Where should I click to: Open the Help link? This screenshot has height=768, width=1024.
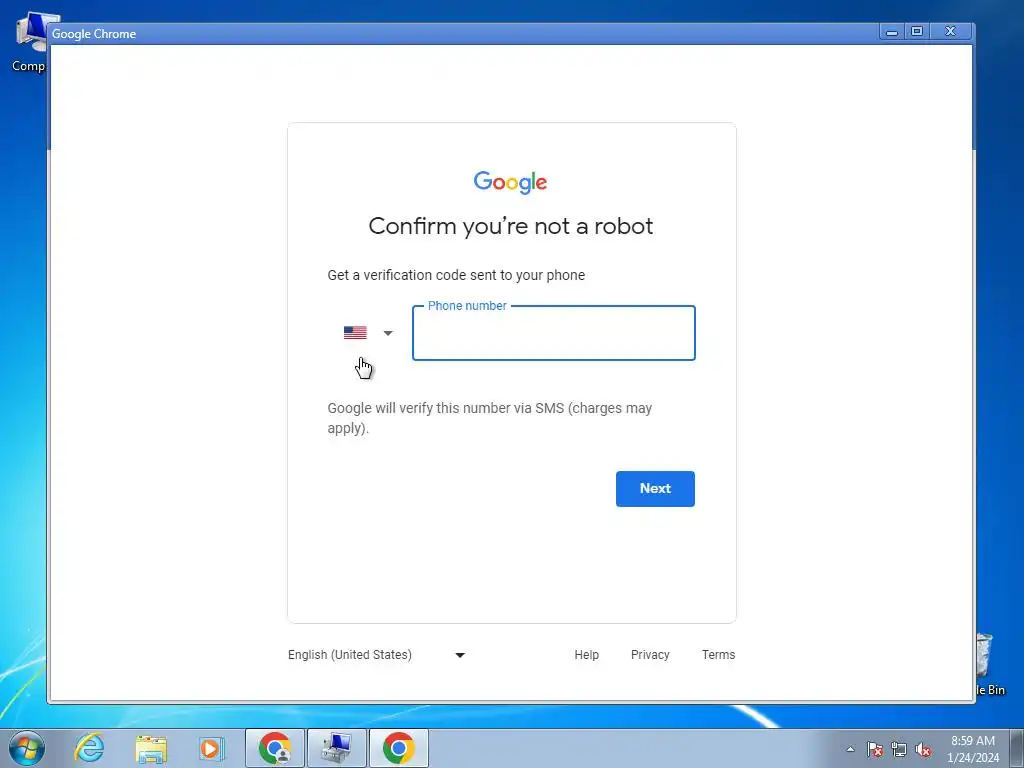pyautogui.click(x=586, y=655)
